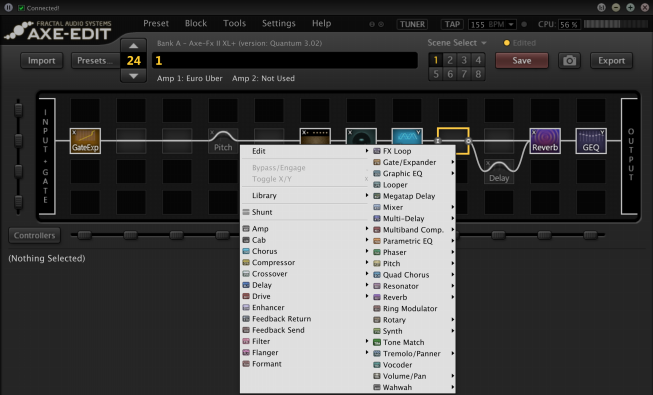Click the red Save button
653x395 pixels.
coord(522,61)
